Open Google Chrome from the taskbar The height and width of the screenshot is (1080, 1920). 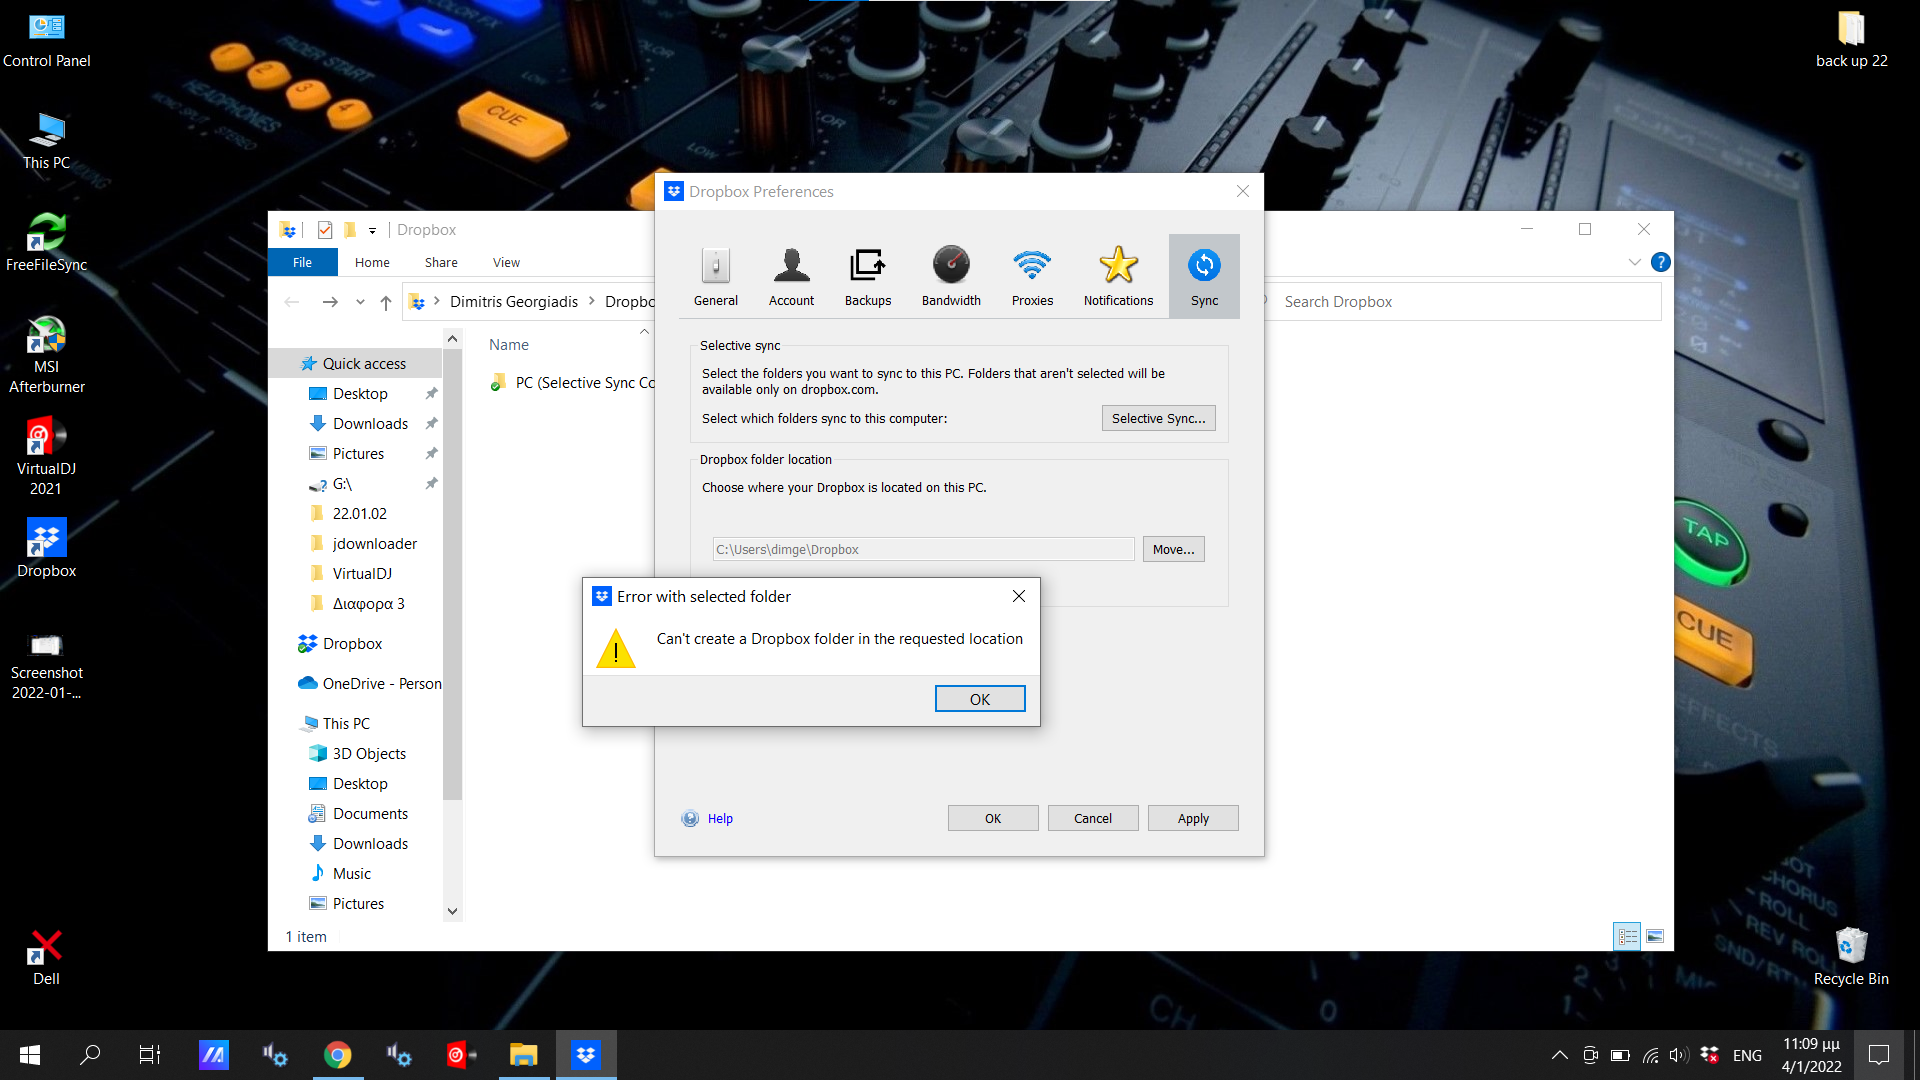click(x=337, y=1054)
